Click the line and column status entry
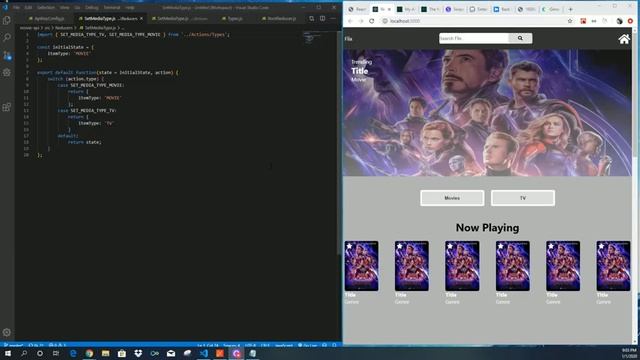640x360 pixels. click(207, 345)
